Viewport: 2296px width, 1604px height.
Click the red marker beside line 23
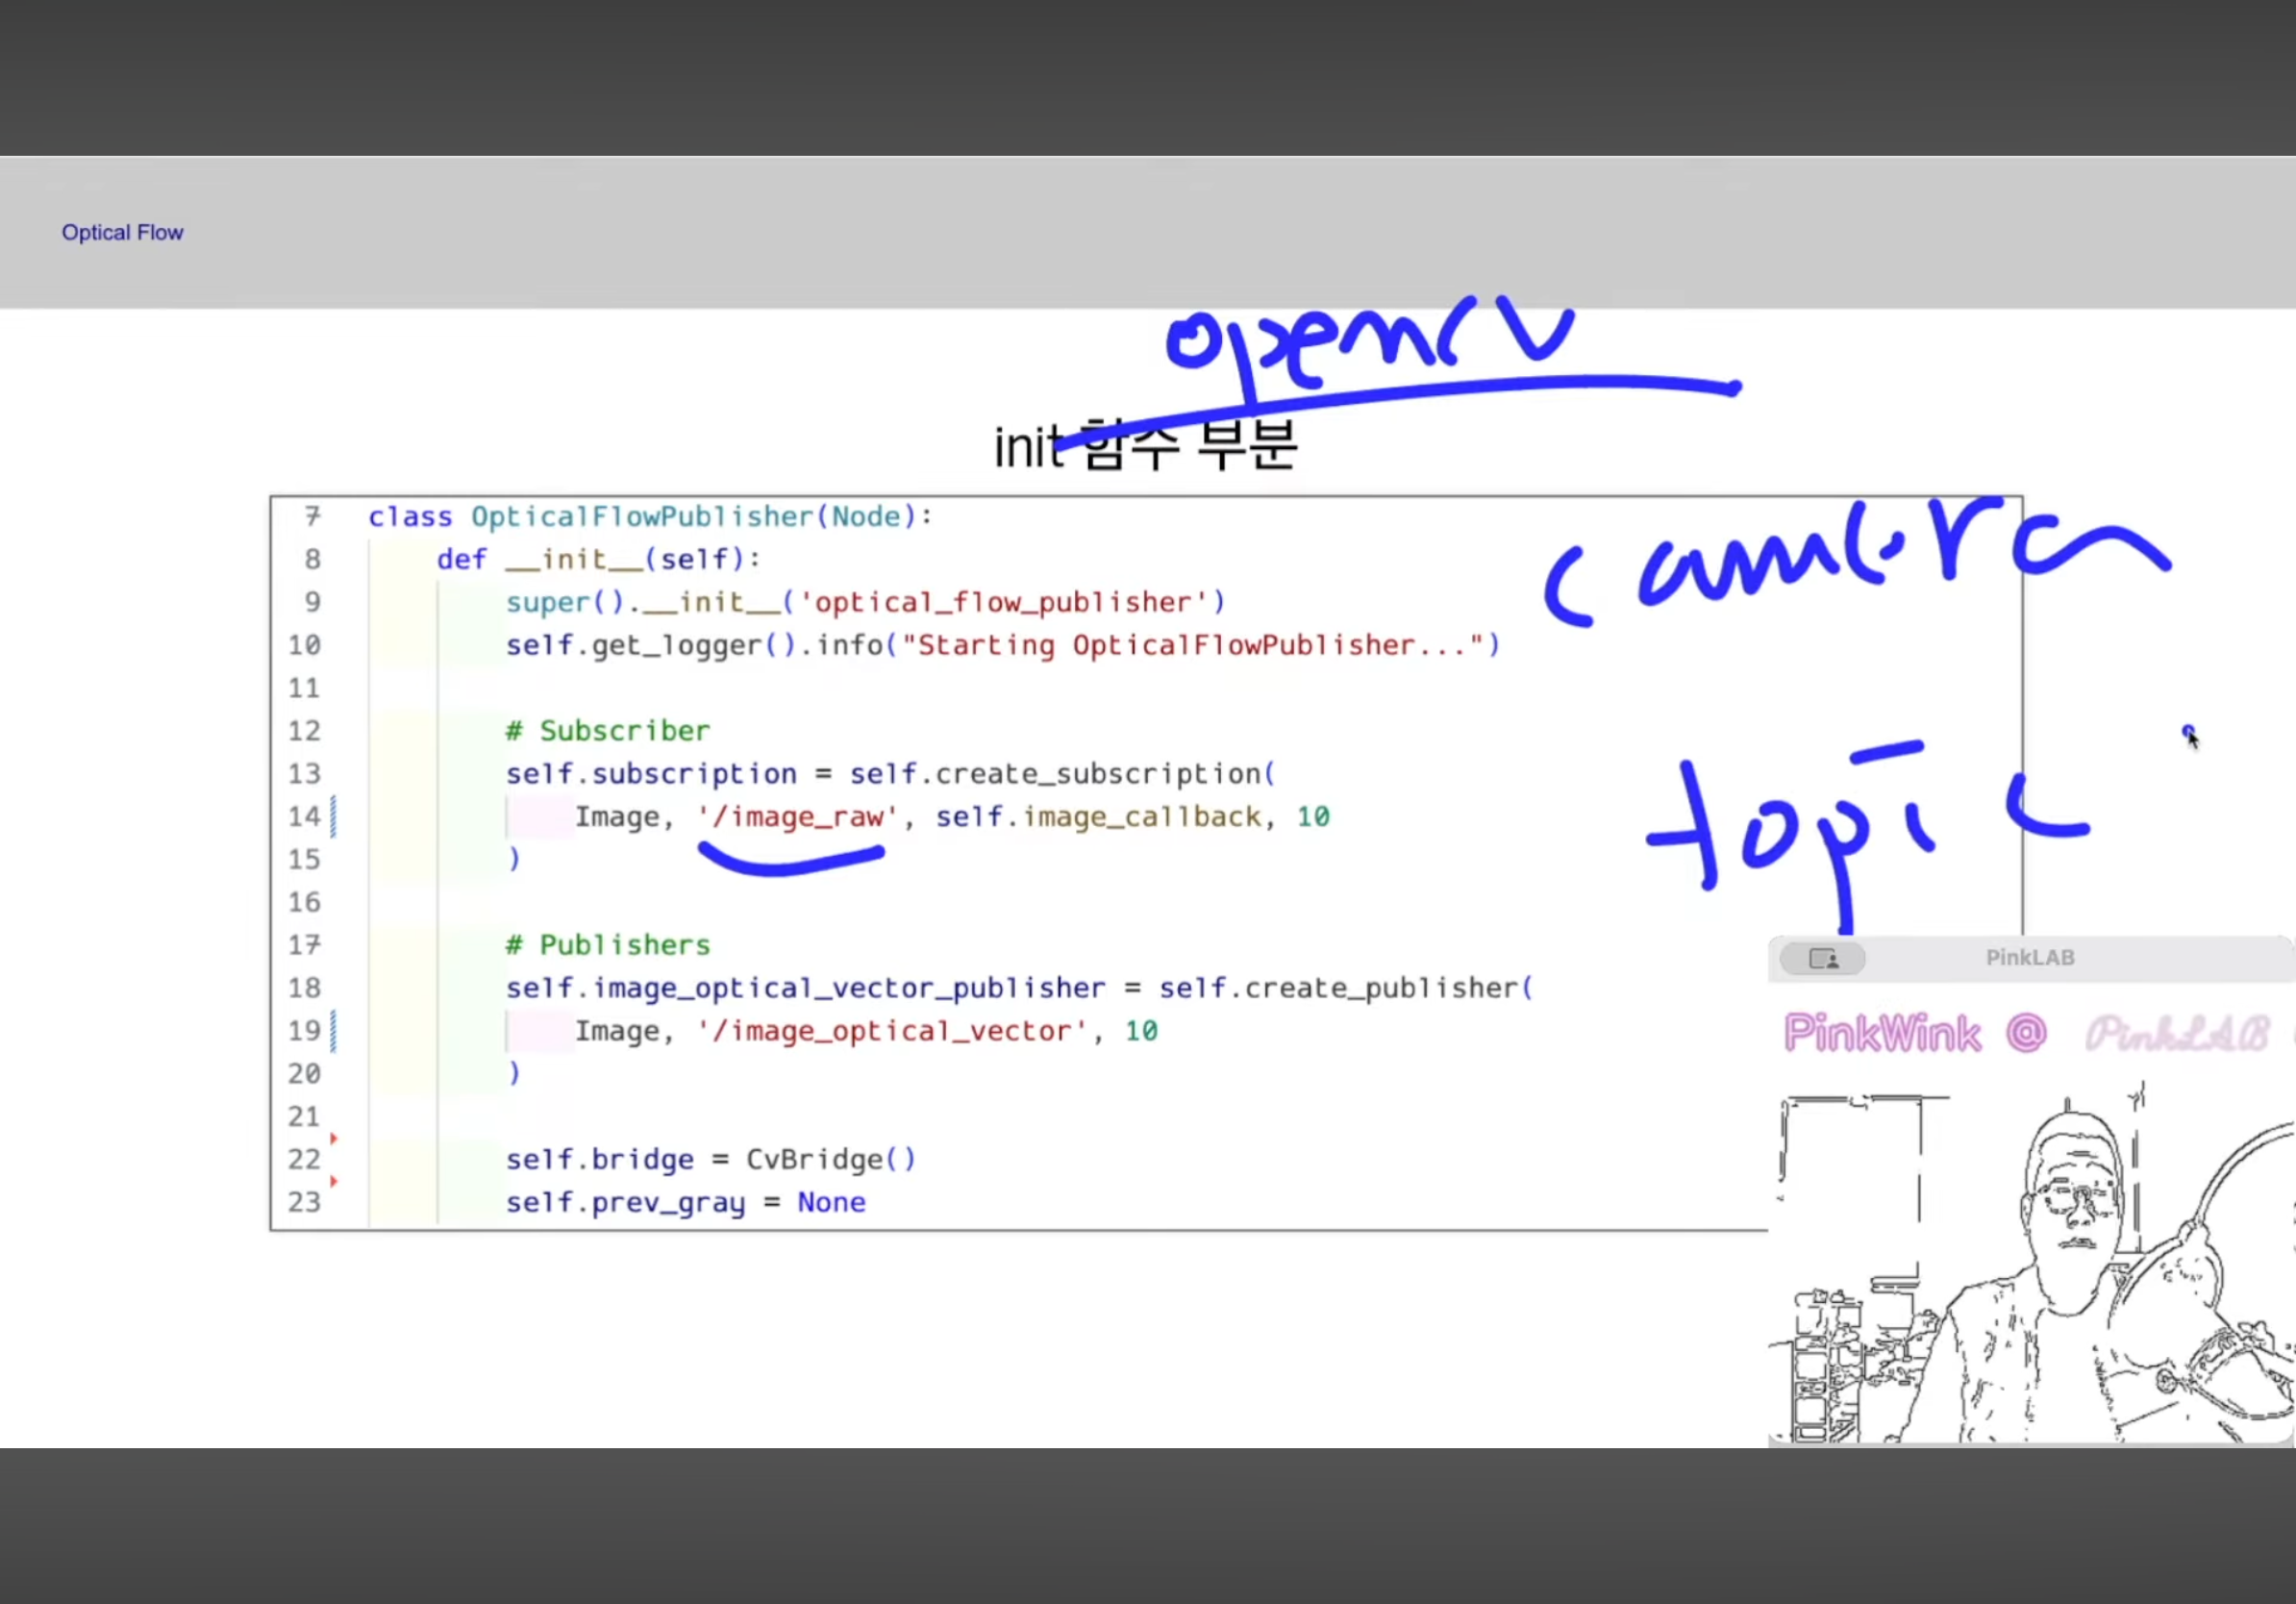334,1182
